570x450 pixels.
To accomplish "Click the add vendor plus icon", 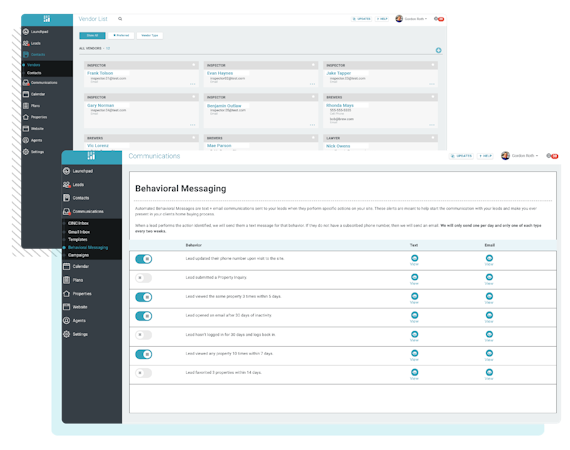I will pyautogui.click(x=439, y=50).
